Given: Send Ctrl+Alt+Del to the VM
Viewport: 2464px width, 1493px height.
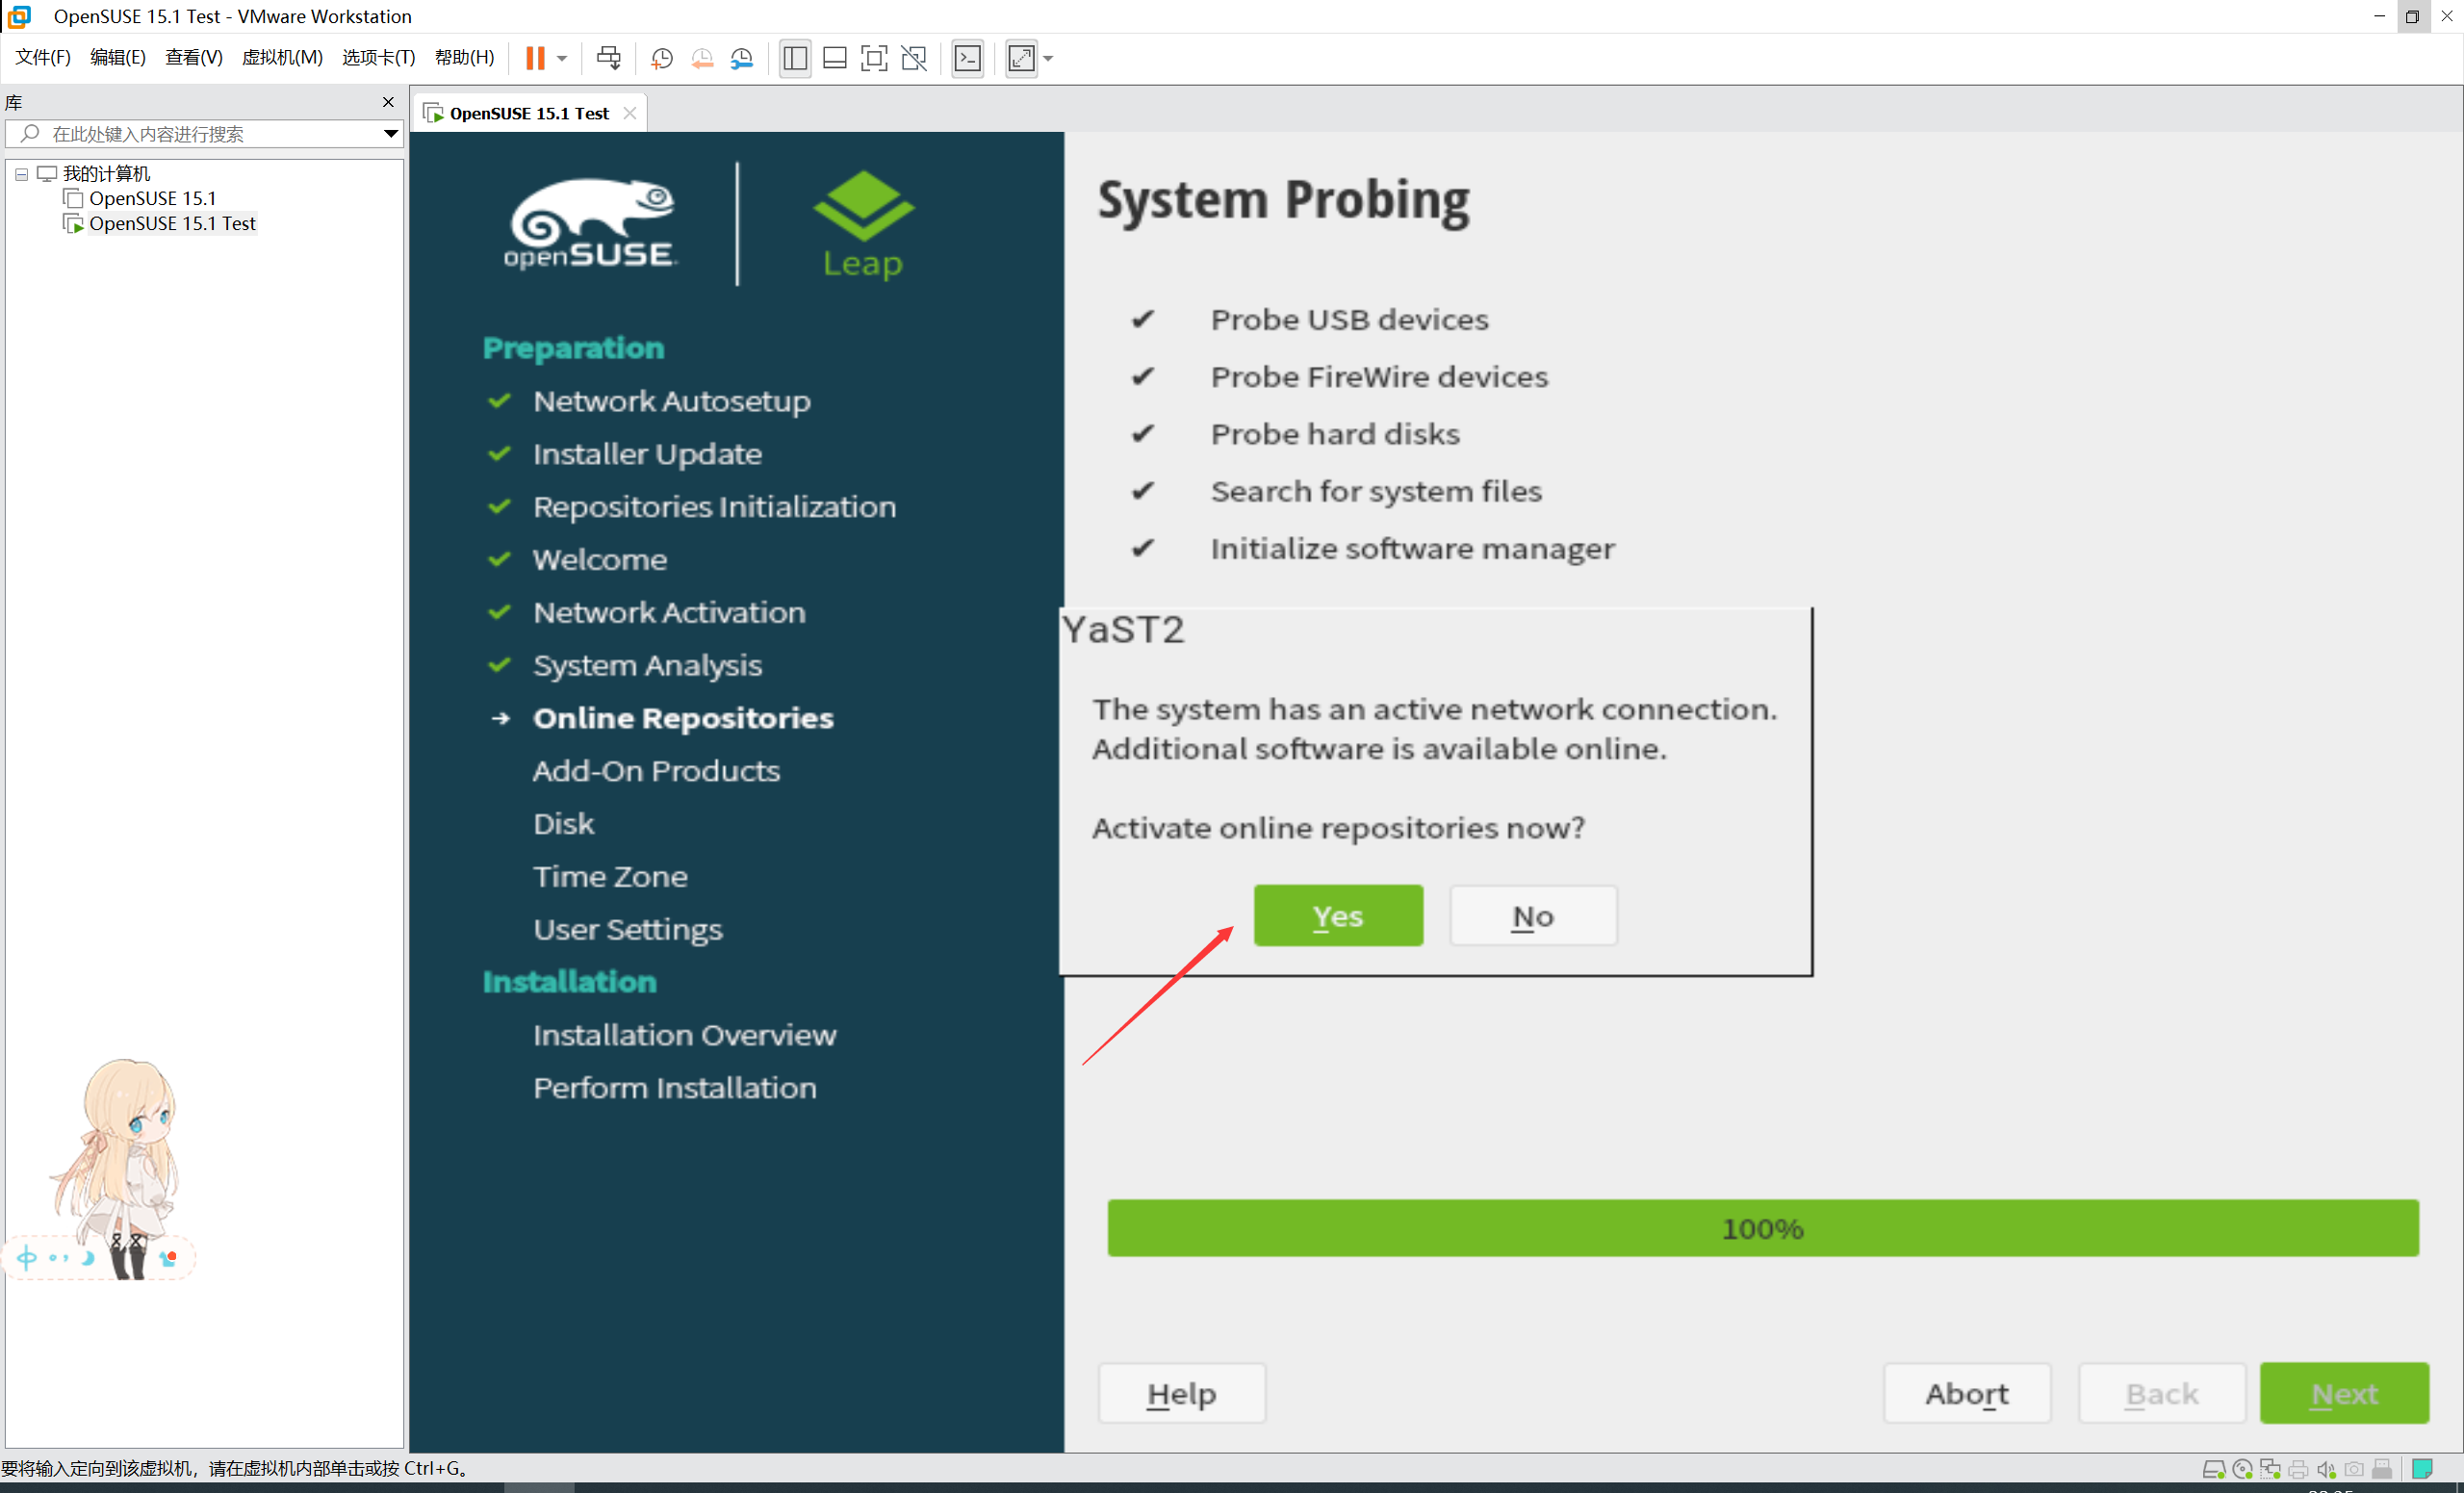Looking at the screenshot, I should click(608, 58).
